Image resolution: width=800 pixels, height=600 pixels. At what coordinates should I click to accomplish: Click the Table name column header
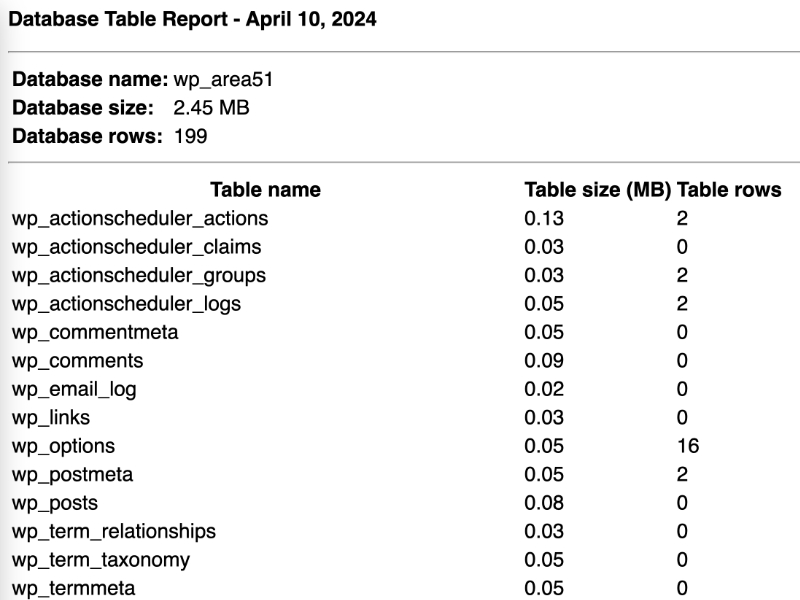coord(265,190)
